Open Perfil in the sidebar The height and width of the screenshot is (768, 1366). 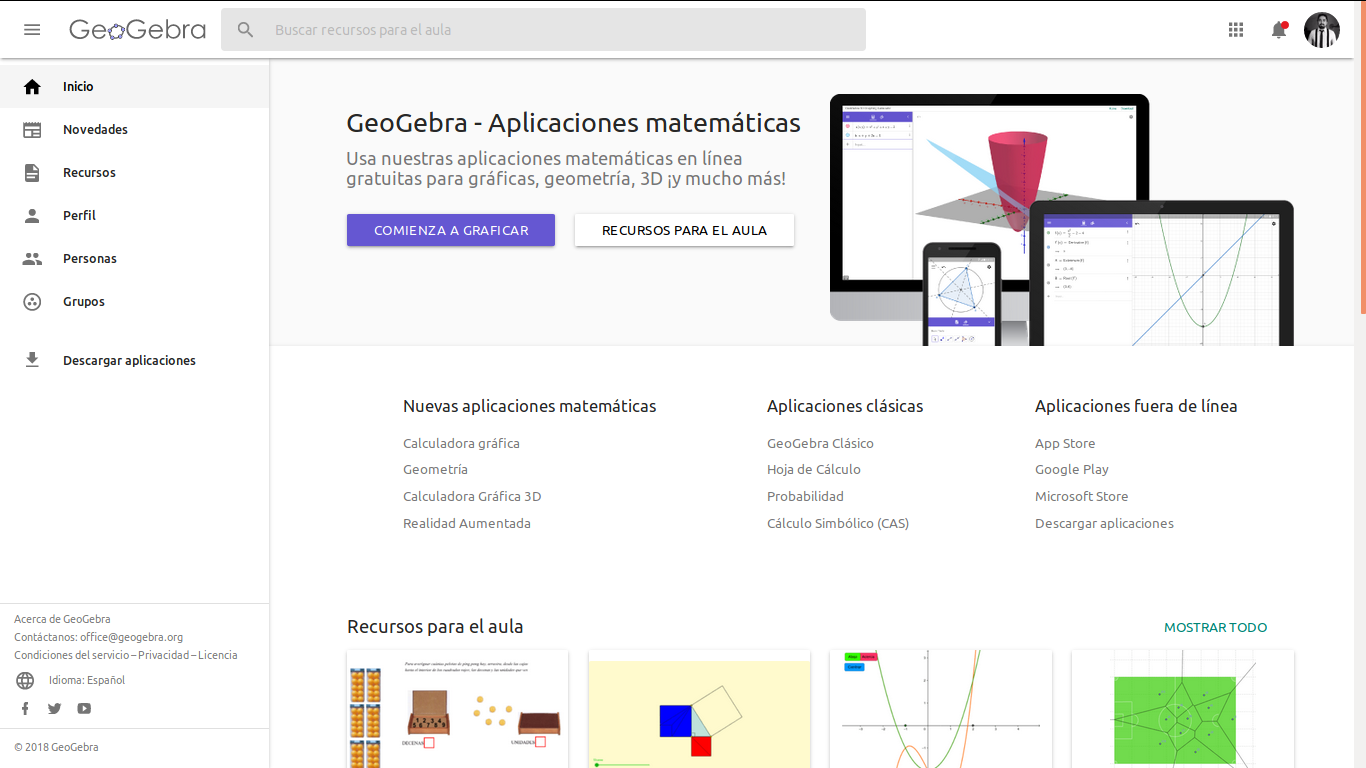[x=134, y=216]
